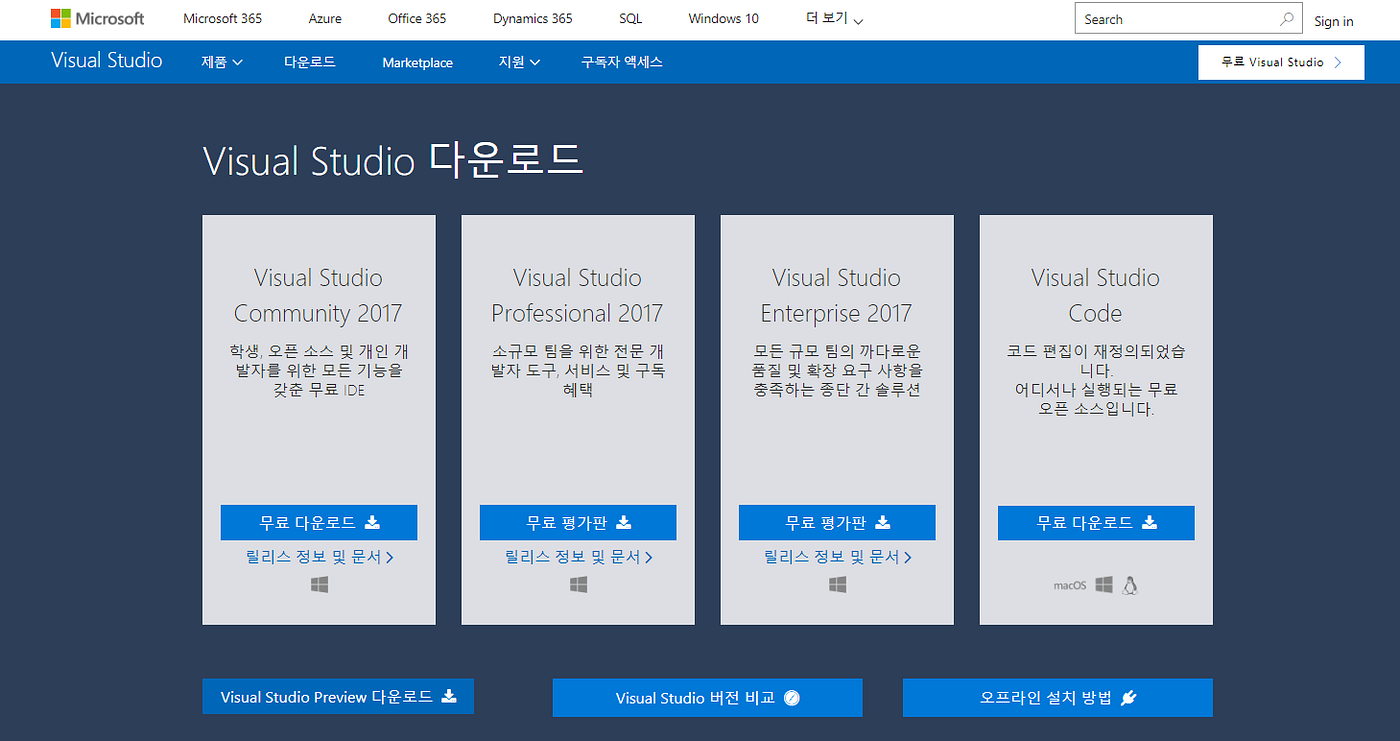Click the Visual Studio Community 2017 title
The height and width of the screenshot is (741, 1400).
tap(318, 295)
